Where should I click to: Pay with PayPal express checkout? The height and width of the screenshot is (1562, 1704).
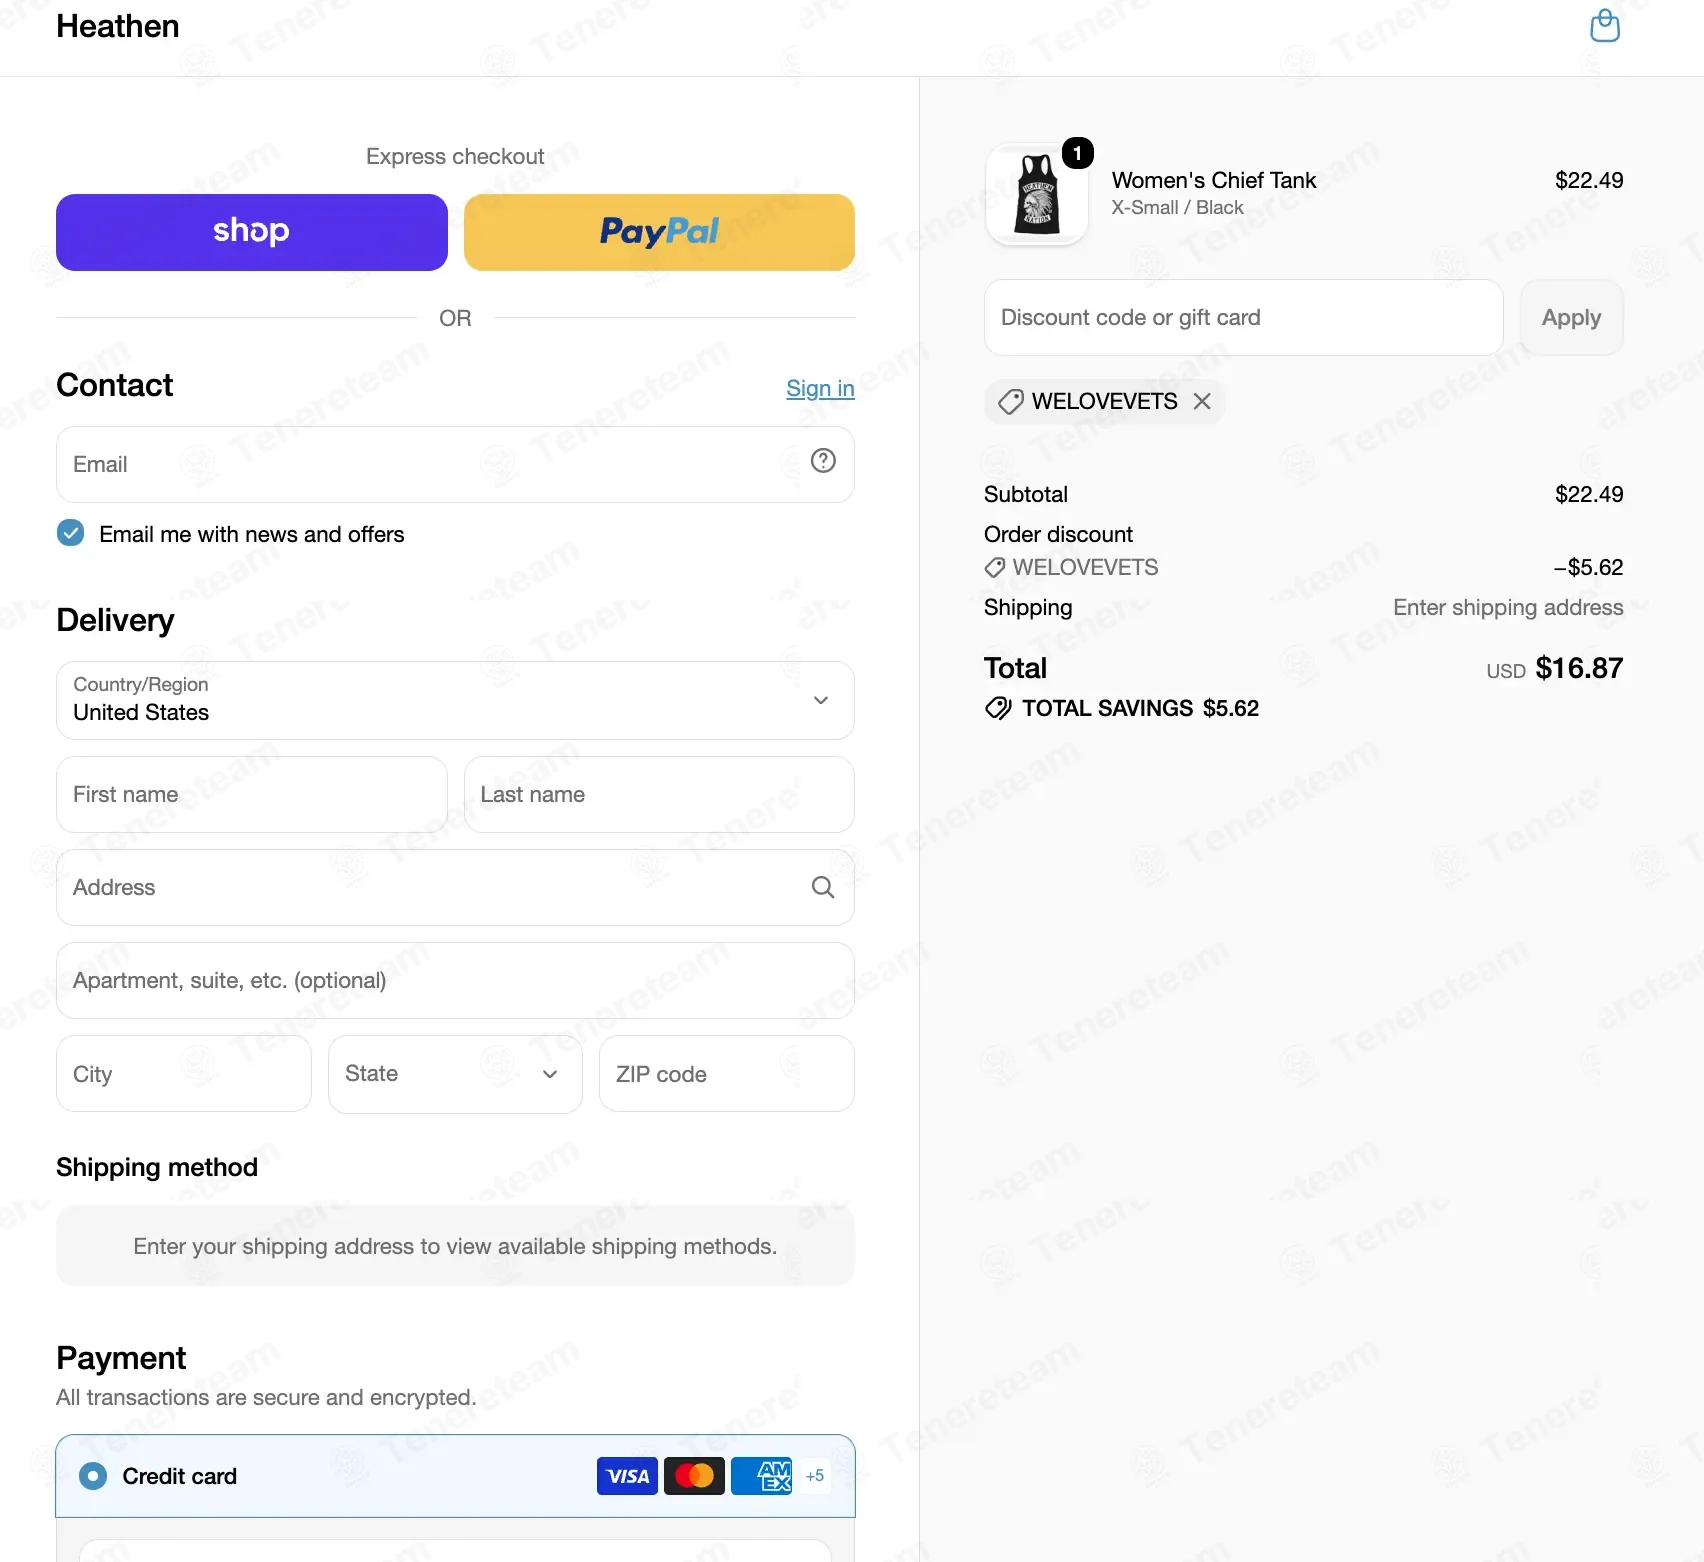(x=659, y=232)
